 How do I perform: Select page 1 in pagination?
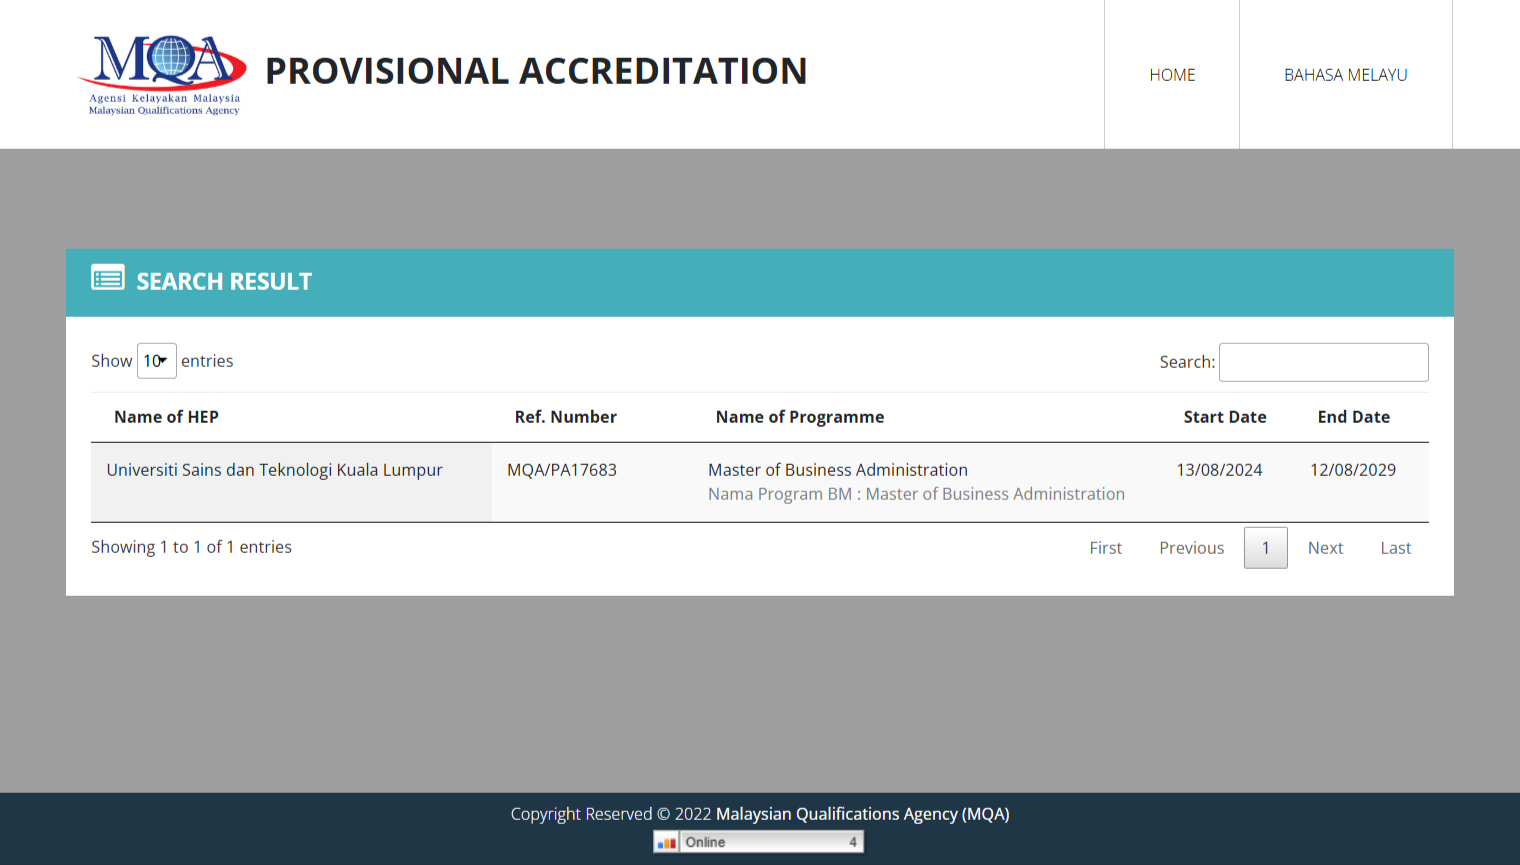tap(1265, 548)
